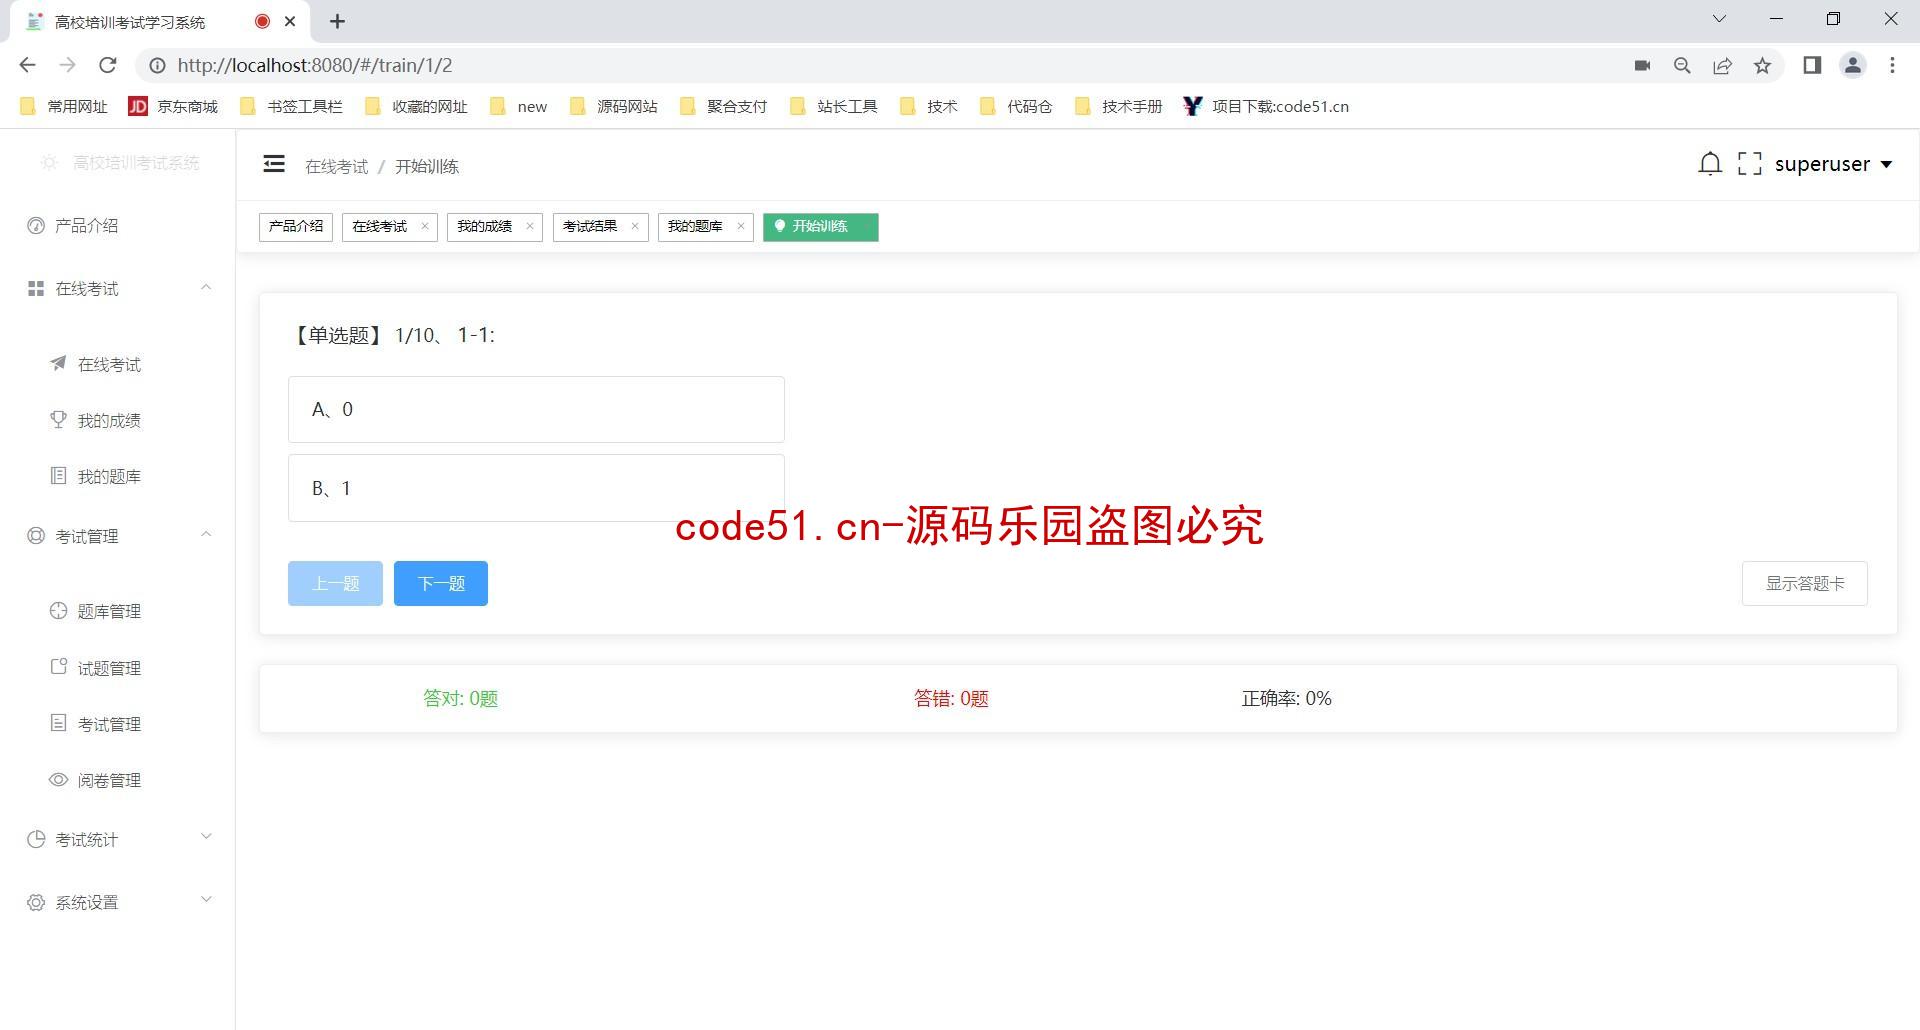
Task: Click the address bar URL field
Action: tap(880, 65)
